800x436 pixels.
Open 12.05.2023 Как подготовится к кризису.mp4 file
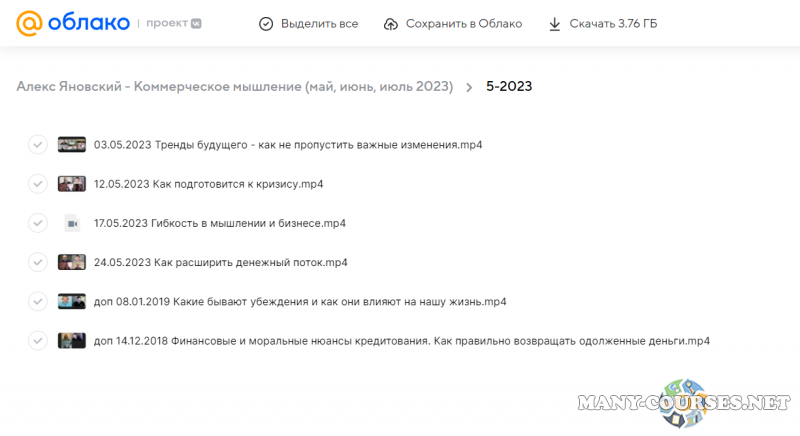coord(208,184)
